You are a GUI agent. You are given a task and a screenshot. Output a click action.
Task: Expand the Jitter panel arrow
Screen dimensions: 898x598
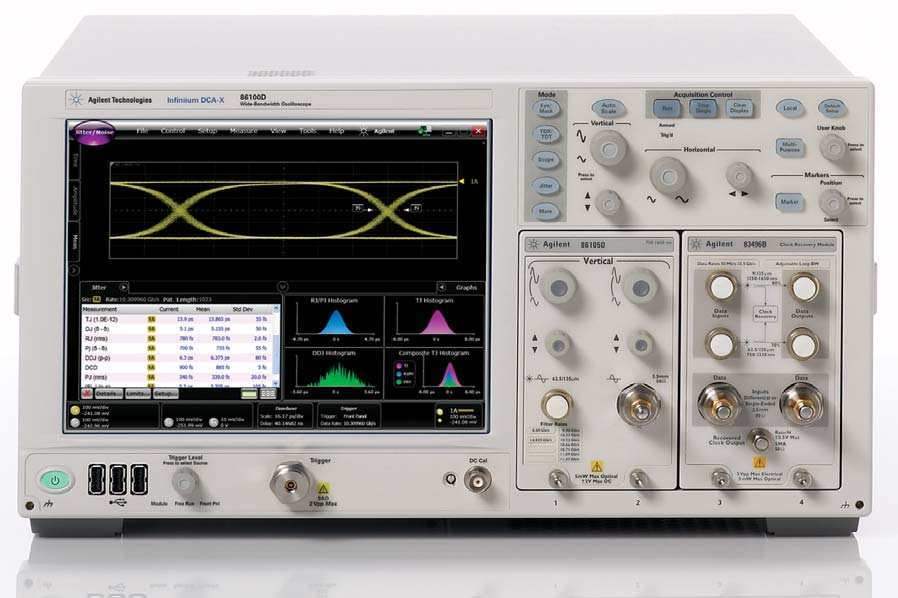point(125,287)
